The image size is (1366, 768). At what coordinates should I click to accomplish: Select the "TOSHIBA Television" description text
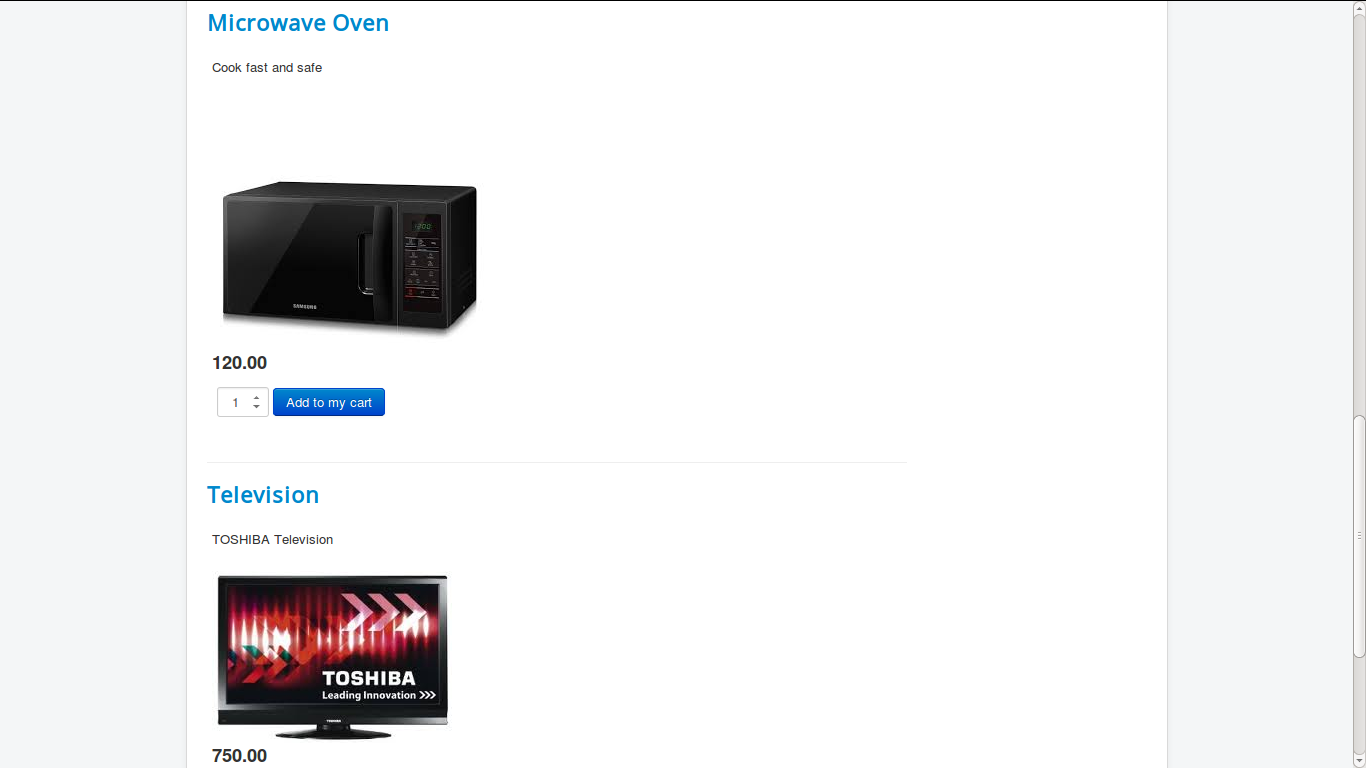(x=272, y=540)
